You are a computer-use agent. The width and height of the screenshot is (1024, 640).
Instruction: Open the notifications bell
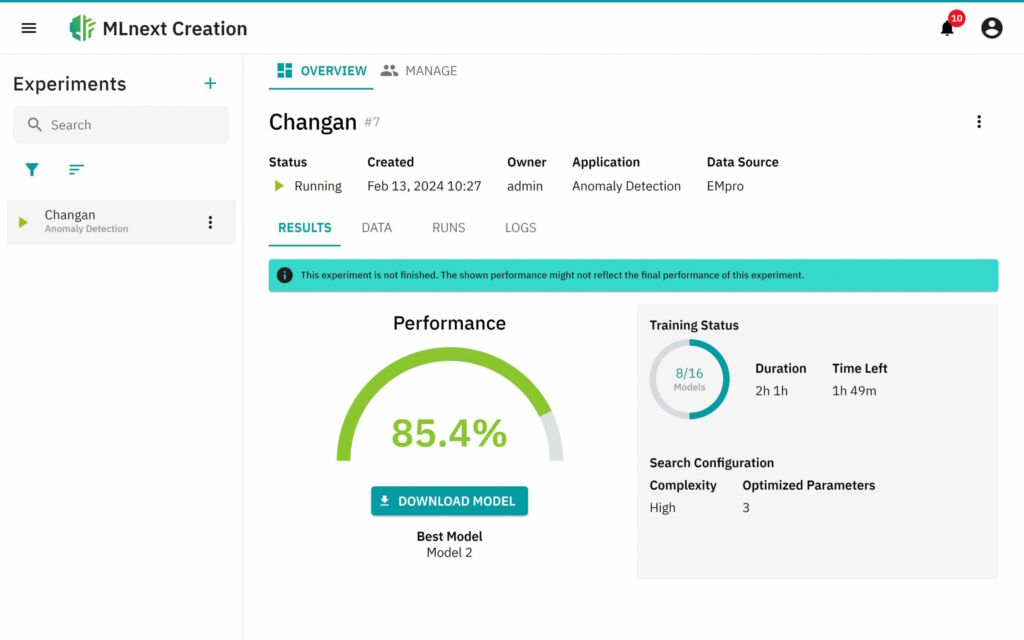click(x=947, y=28)
